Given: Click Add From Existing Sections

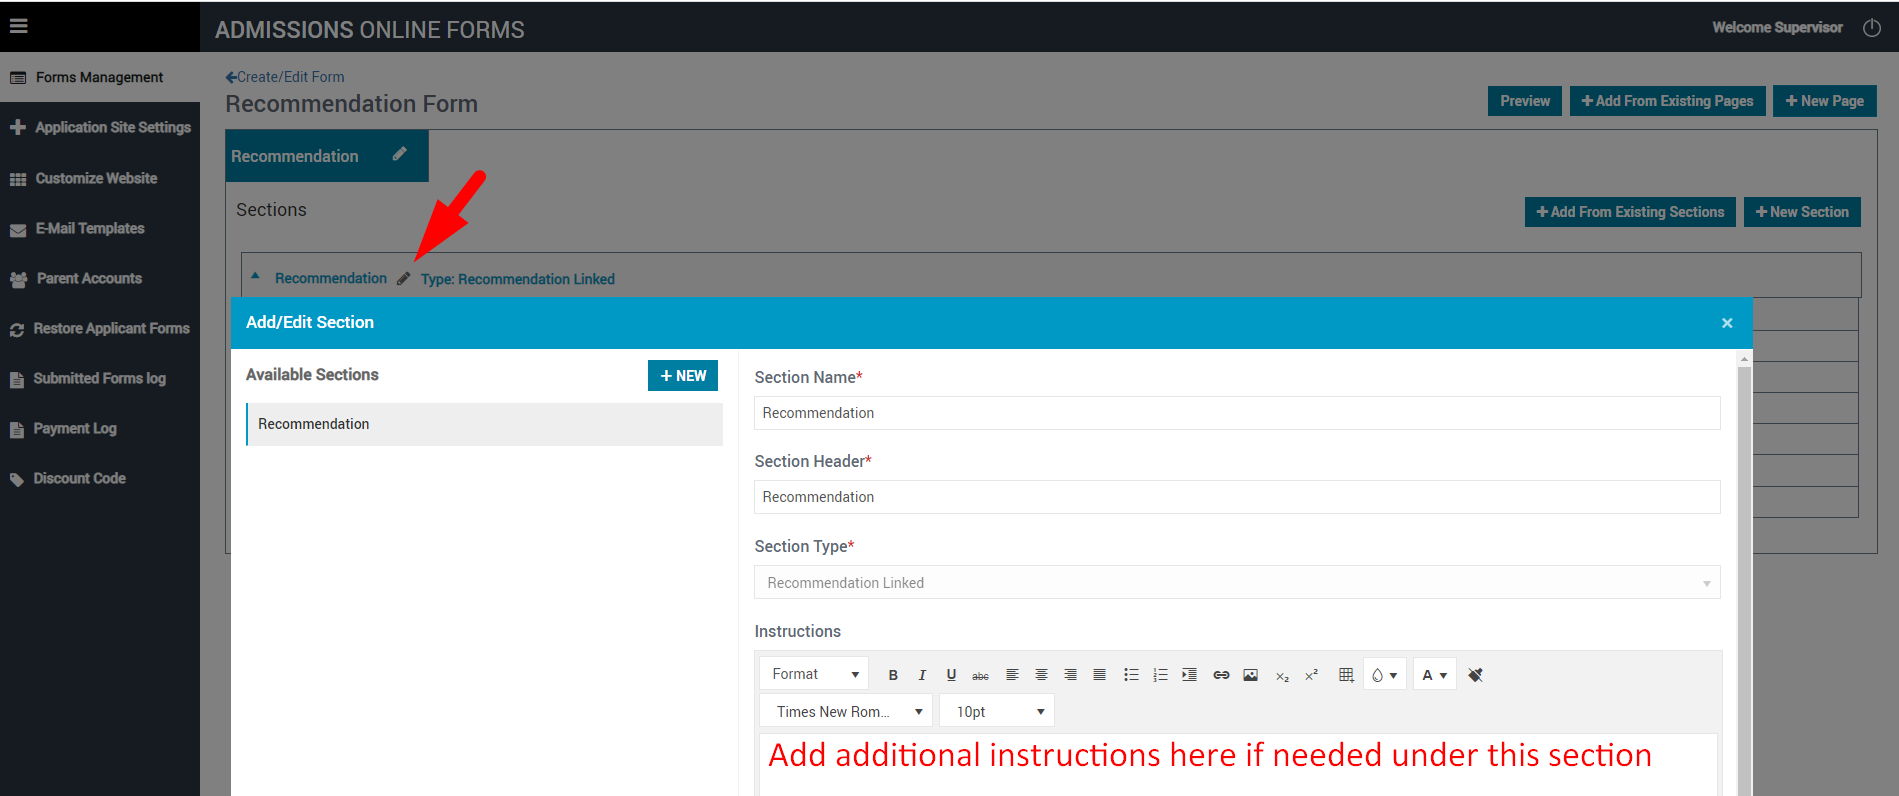Looking at the screenshot, I should pos(1630,212).
